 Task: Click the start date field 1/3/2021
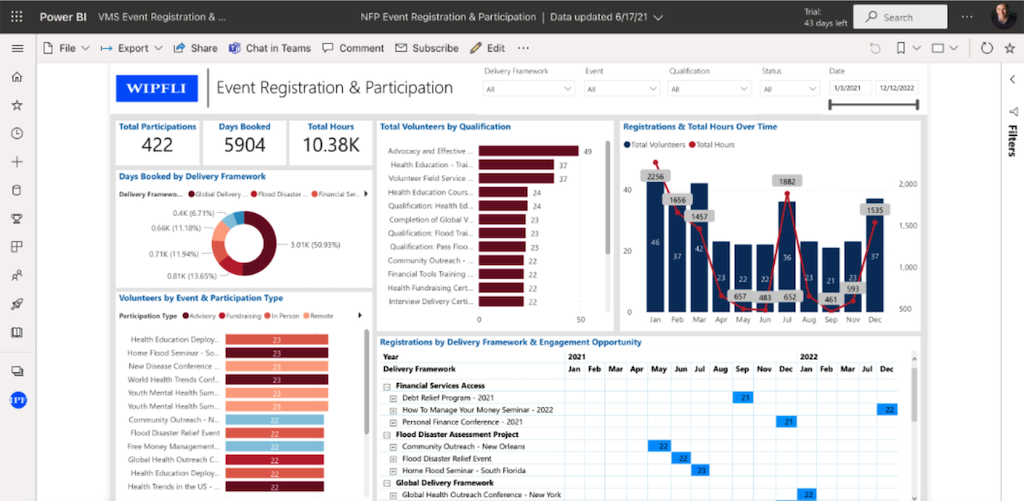(x=850, y=88)
